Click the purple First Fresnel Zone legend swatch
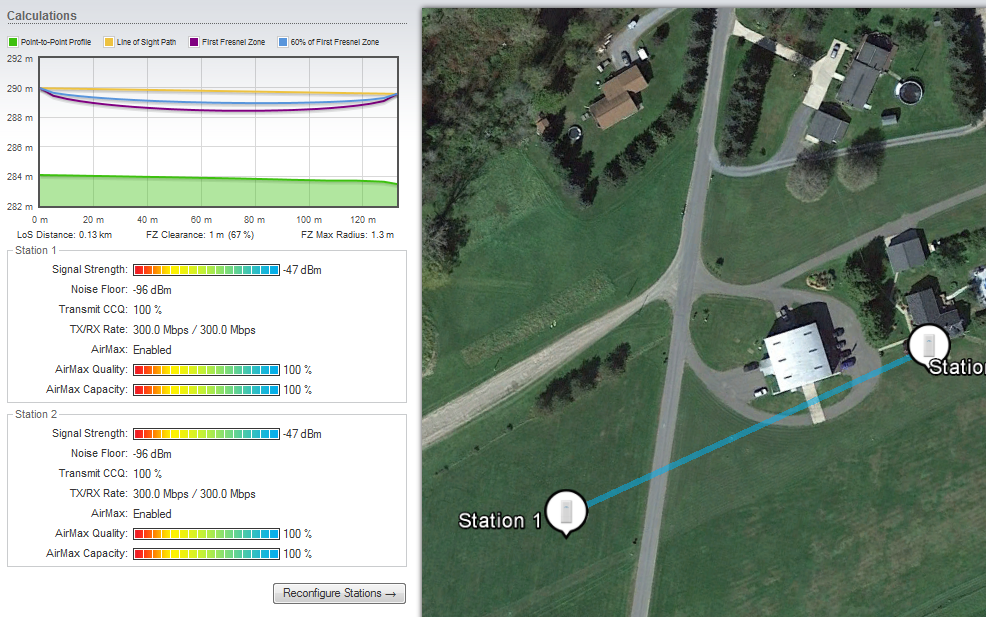This screenshot has height=617, width=986. 194,43
